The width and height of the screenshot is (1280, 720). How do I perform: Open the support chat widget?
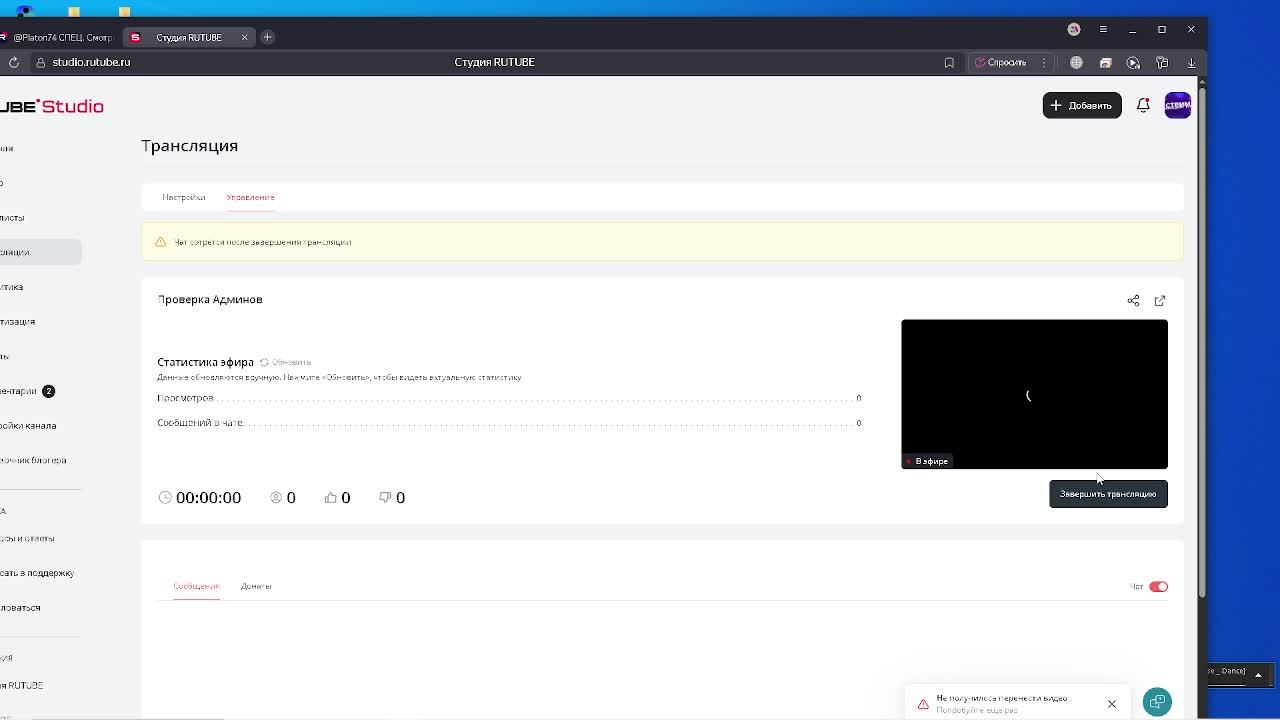coord(1157,702)
